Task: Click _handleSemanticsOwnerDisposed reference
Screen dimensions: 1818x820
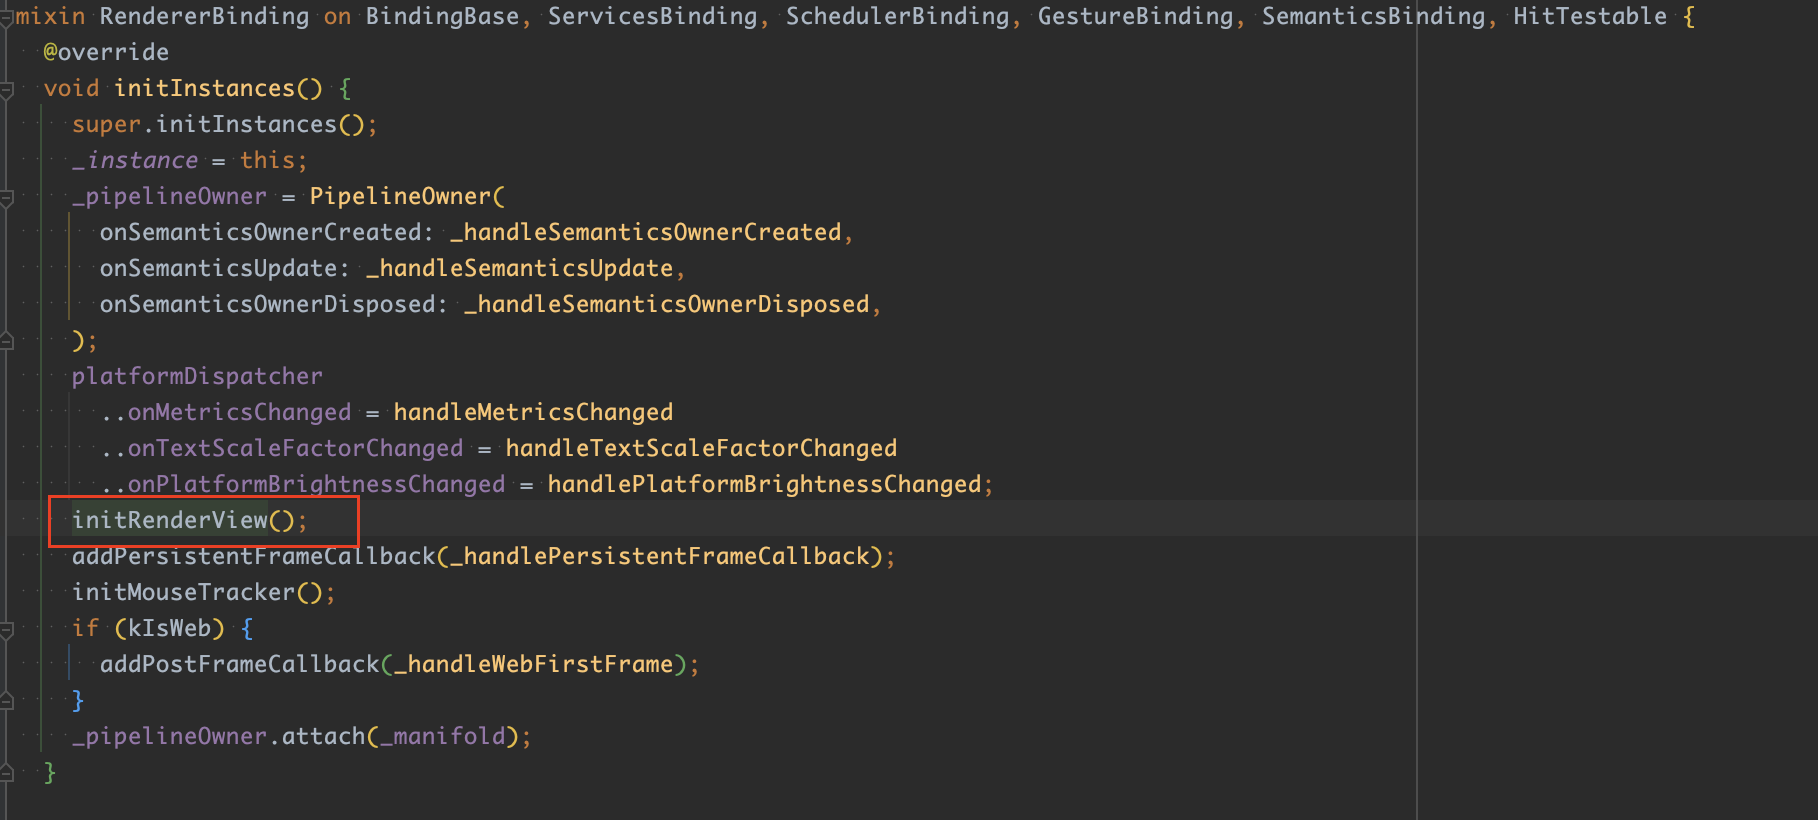Action: pyautogui.click(x=667, y=304)
